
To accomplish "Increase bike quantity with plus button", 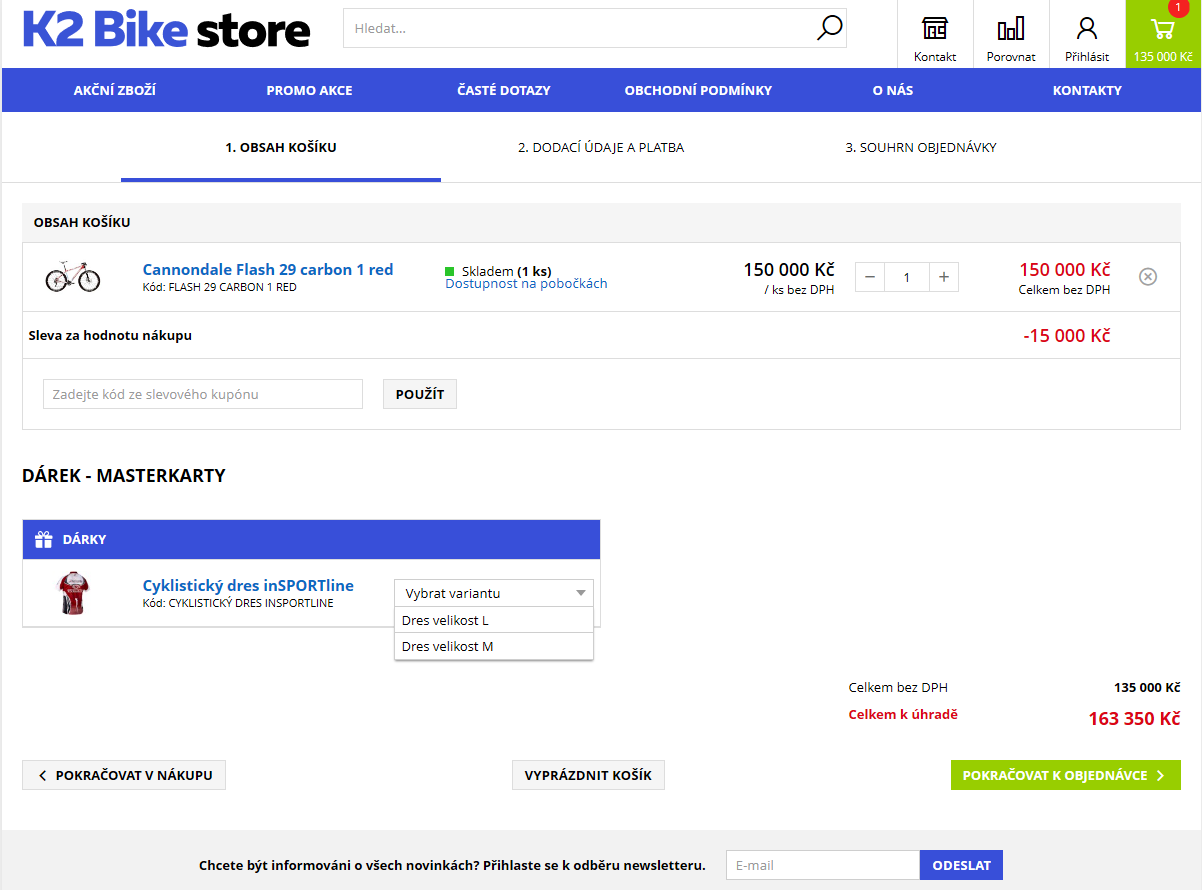I will pos(944,277).
